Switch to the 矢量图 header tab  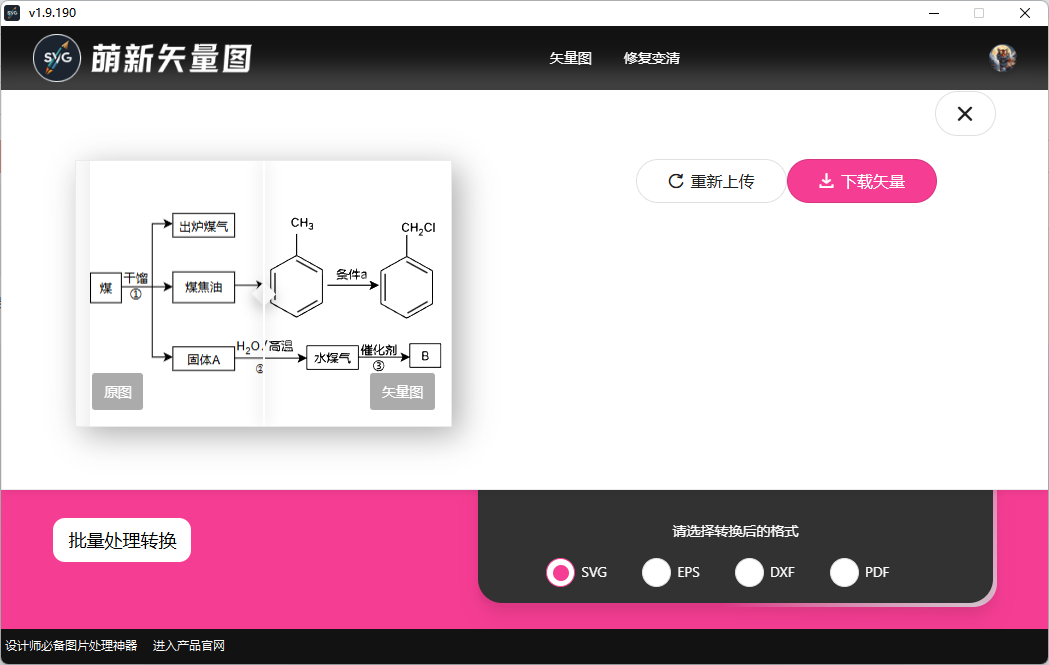coord(570,59)
